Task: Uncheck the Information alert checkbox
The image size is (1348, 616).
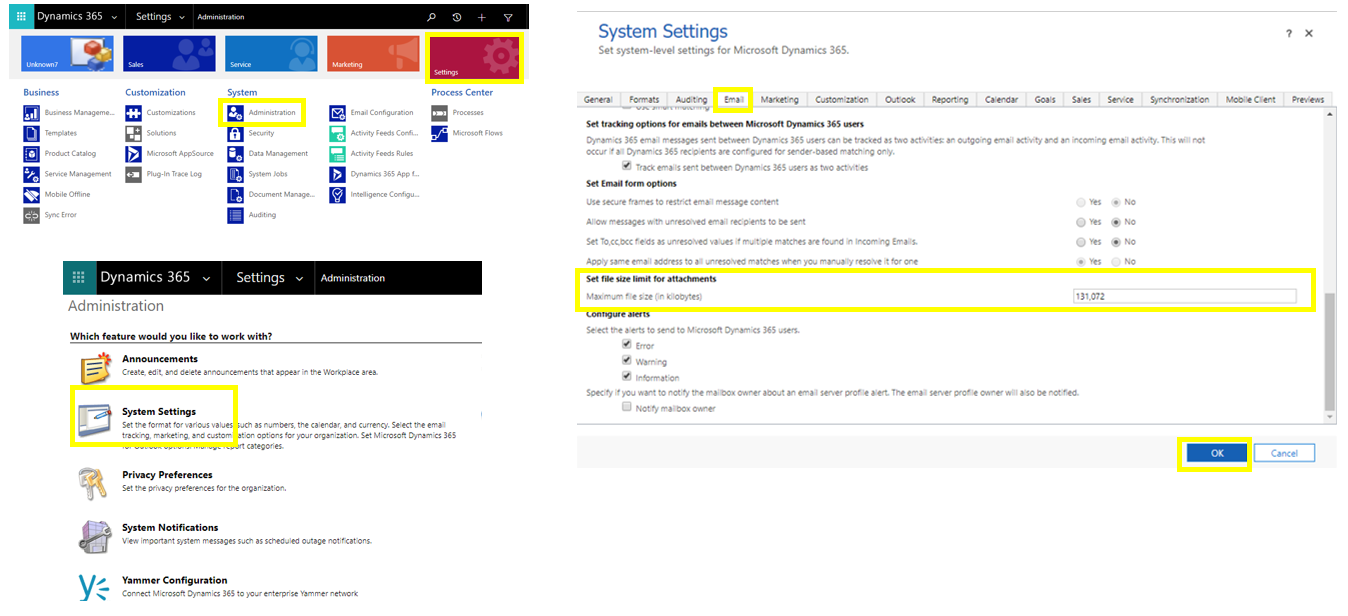Action: pyautogui.click(x=627, y=377)
